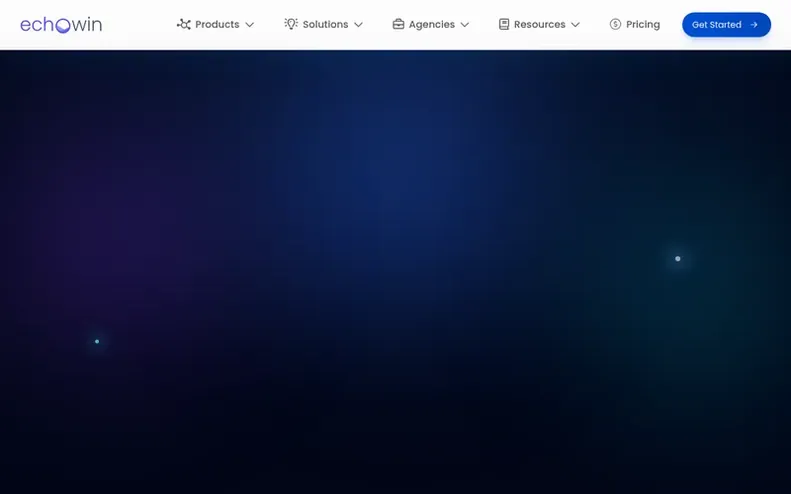This screenshot has height=494, width=791.
Task: Click the arrow icon in Get Started
Action: [x=754, y=25]
